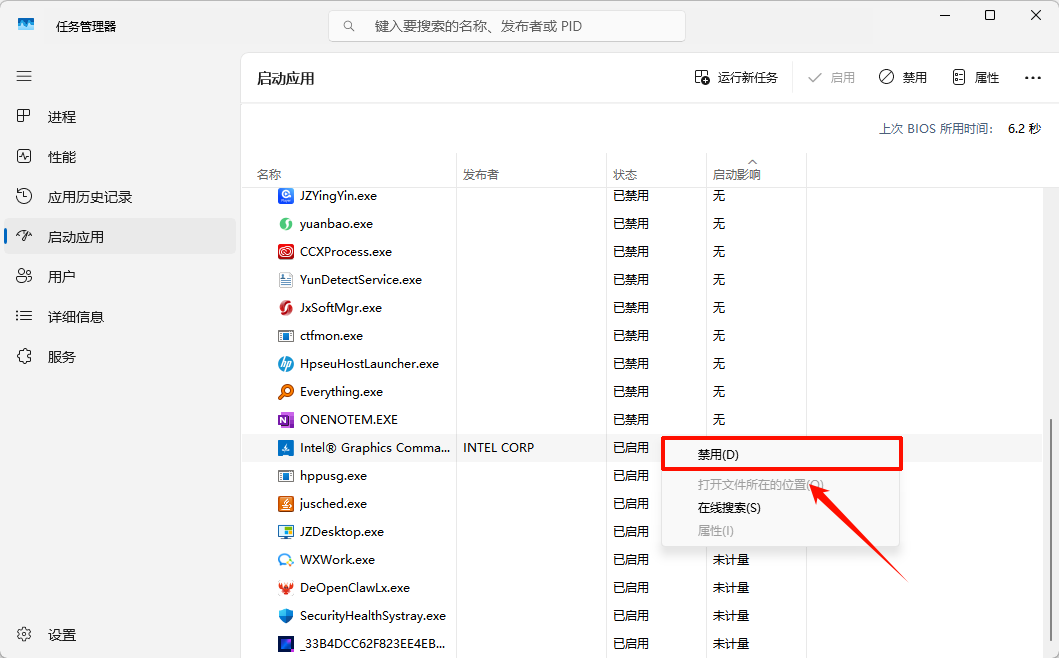Select the YunDetectService.exe name
This screenshot has width=1059, height=658.
(x=361, y=280)
